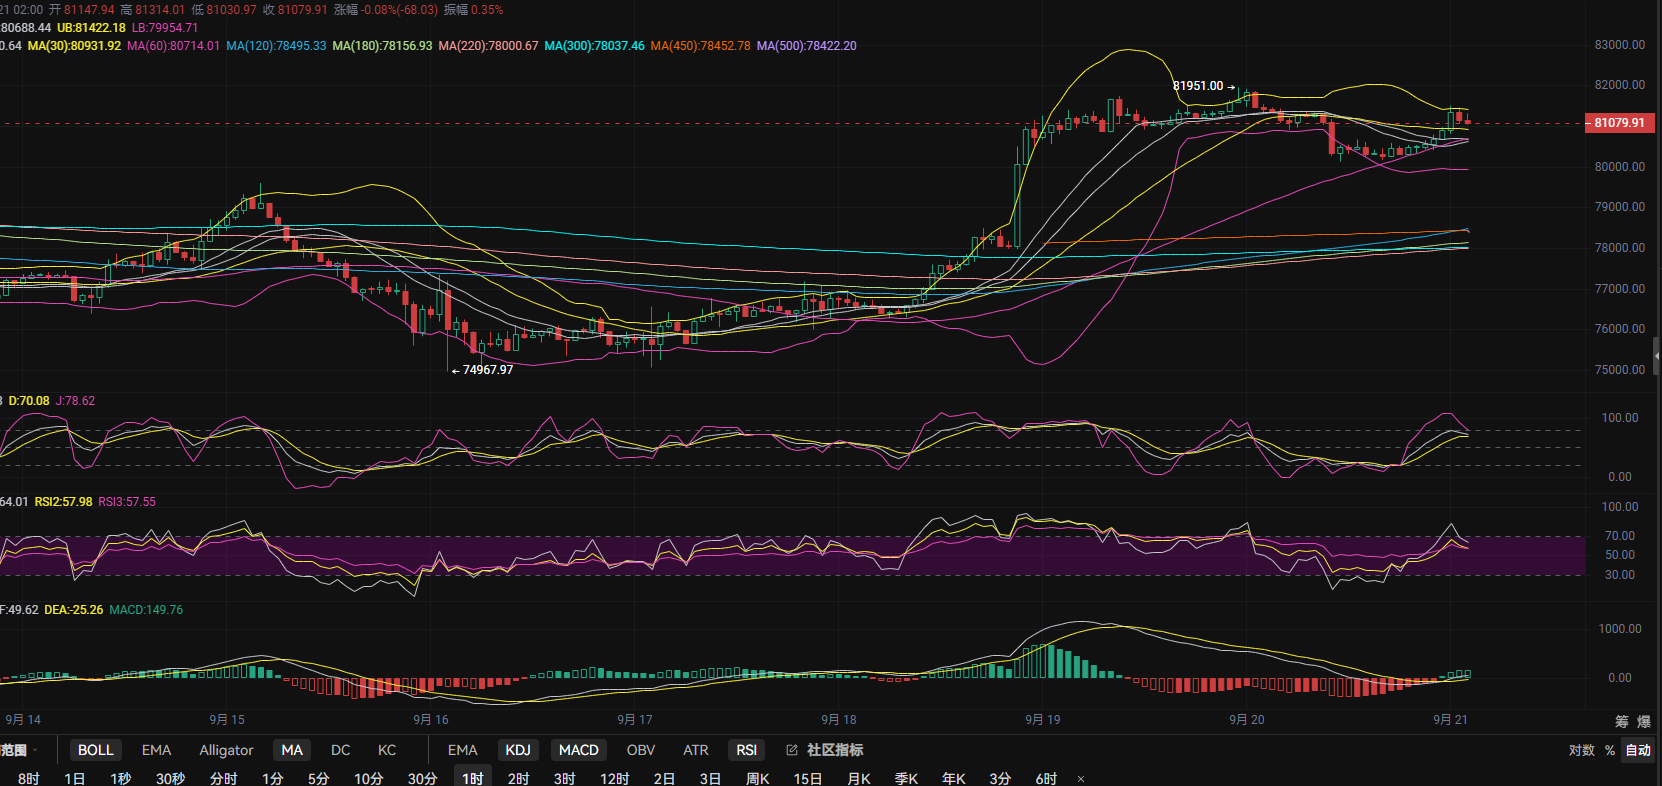Open the 社区指标 community indicators editor icon

click(792, 750)
